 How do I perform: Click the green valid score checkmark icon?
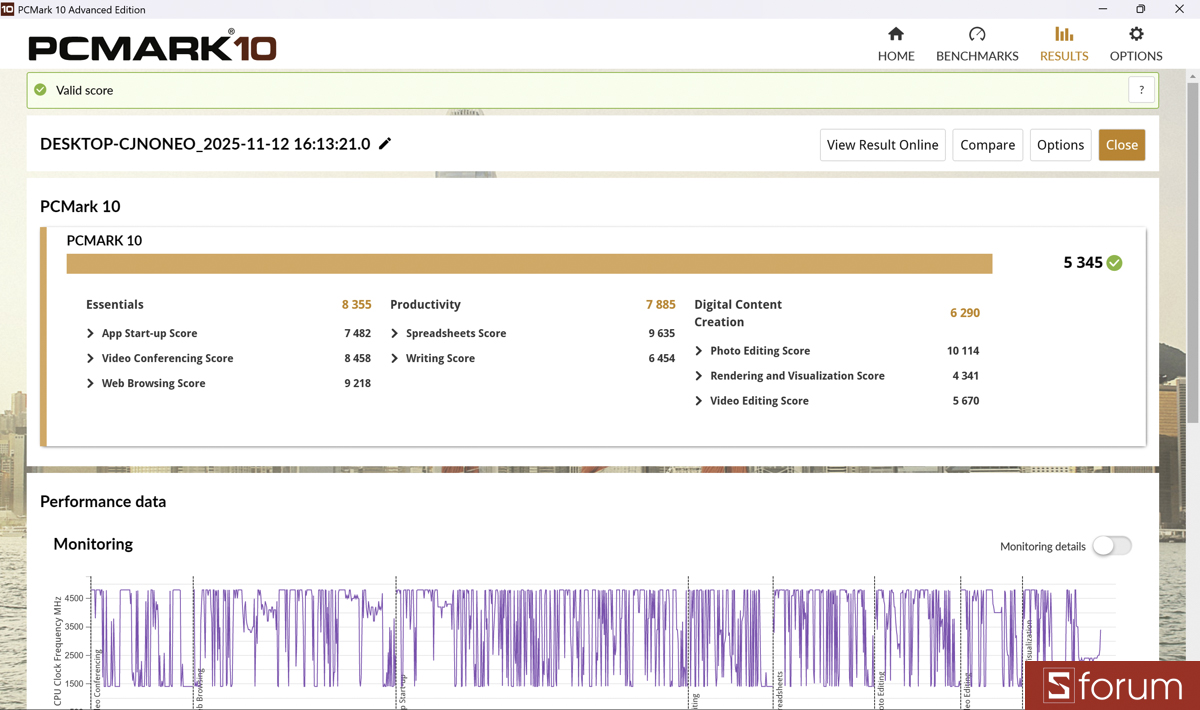click(41, 90)
